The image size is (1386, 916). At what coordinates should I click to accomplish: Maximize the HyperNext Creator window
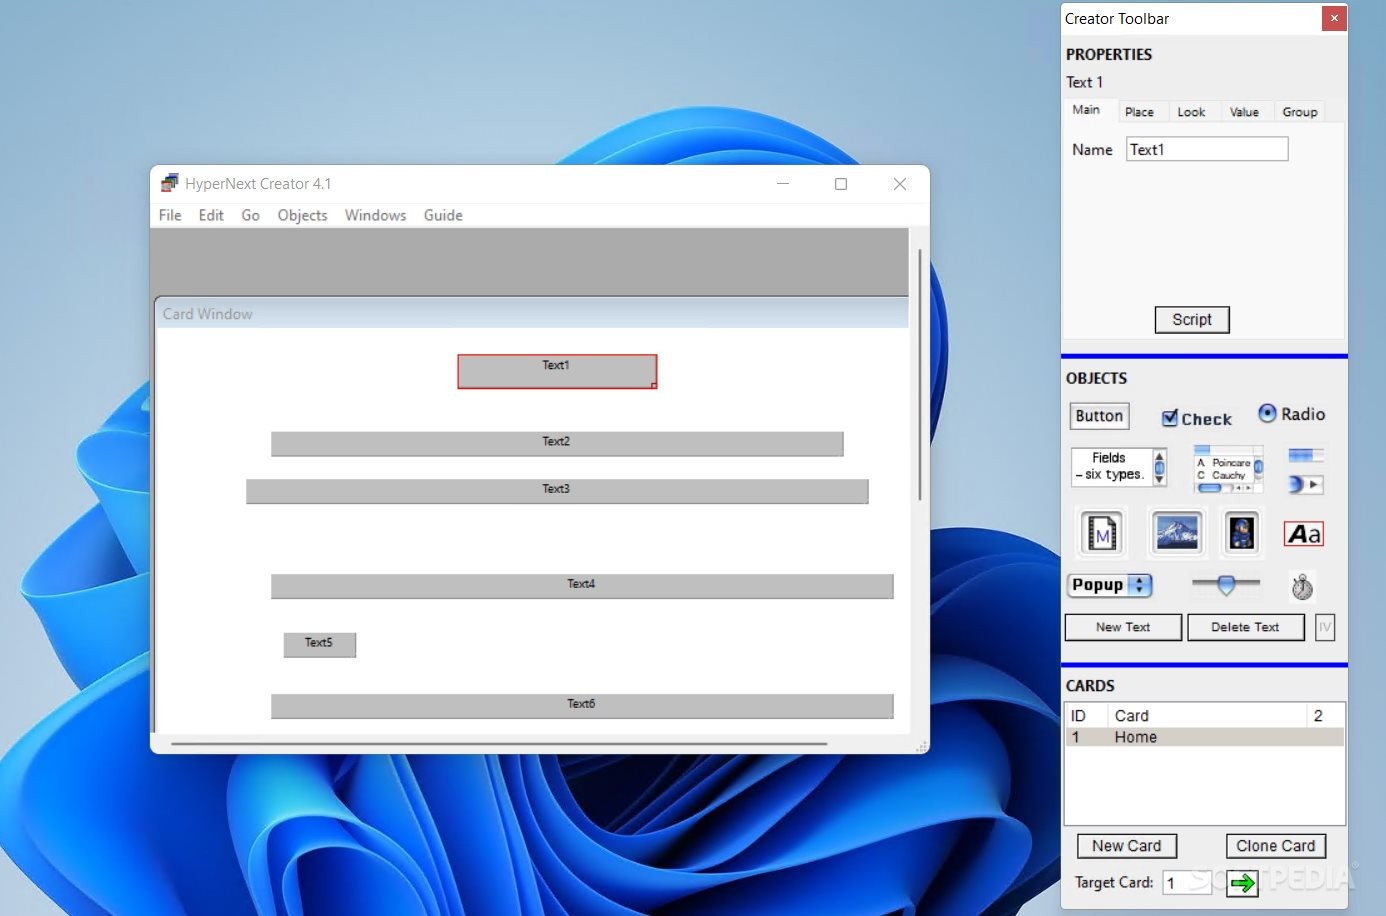coord(841,184)
